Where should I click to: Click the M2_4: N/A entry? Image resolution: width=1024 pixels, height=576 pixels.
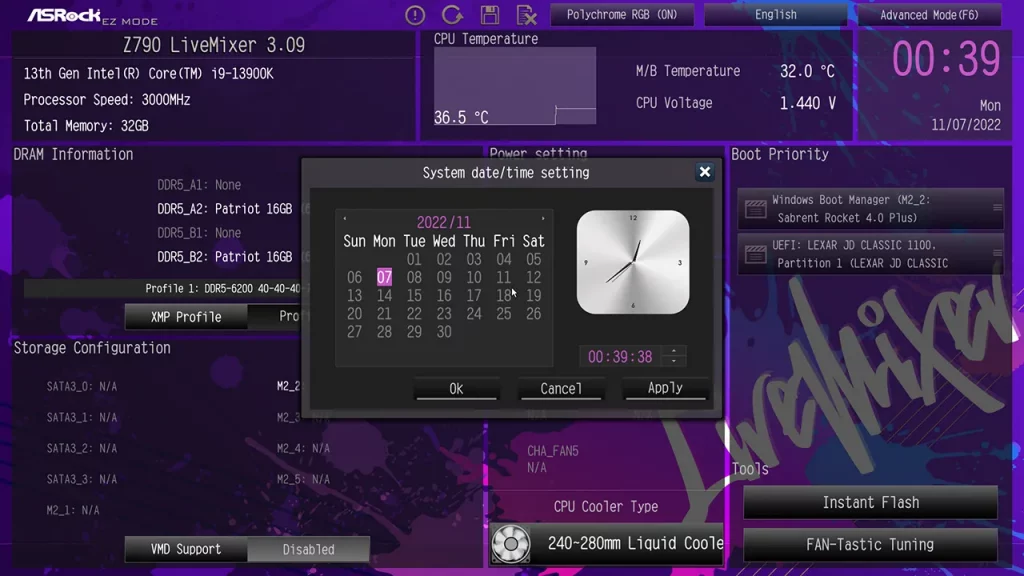303,448
